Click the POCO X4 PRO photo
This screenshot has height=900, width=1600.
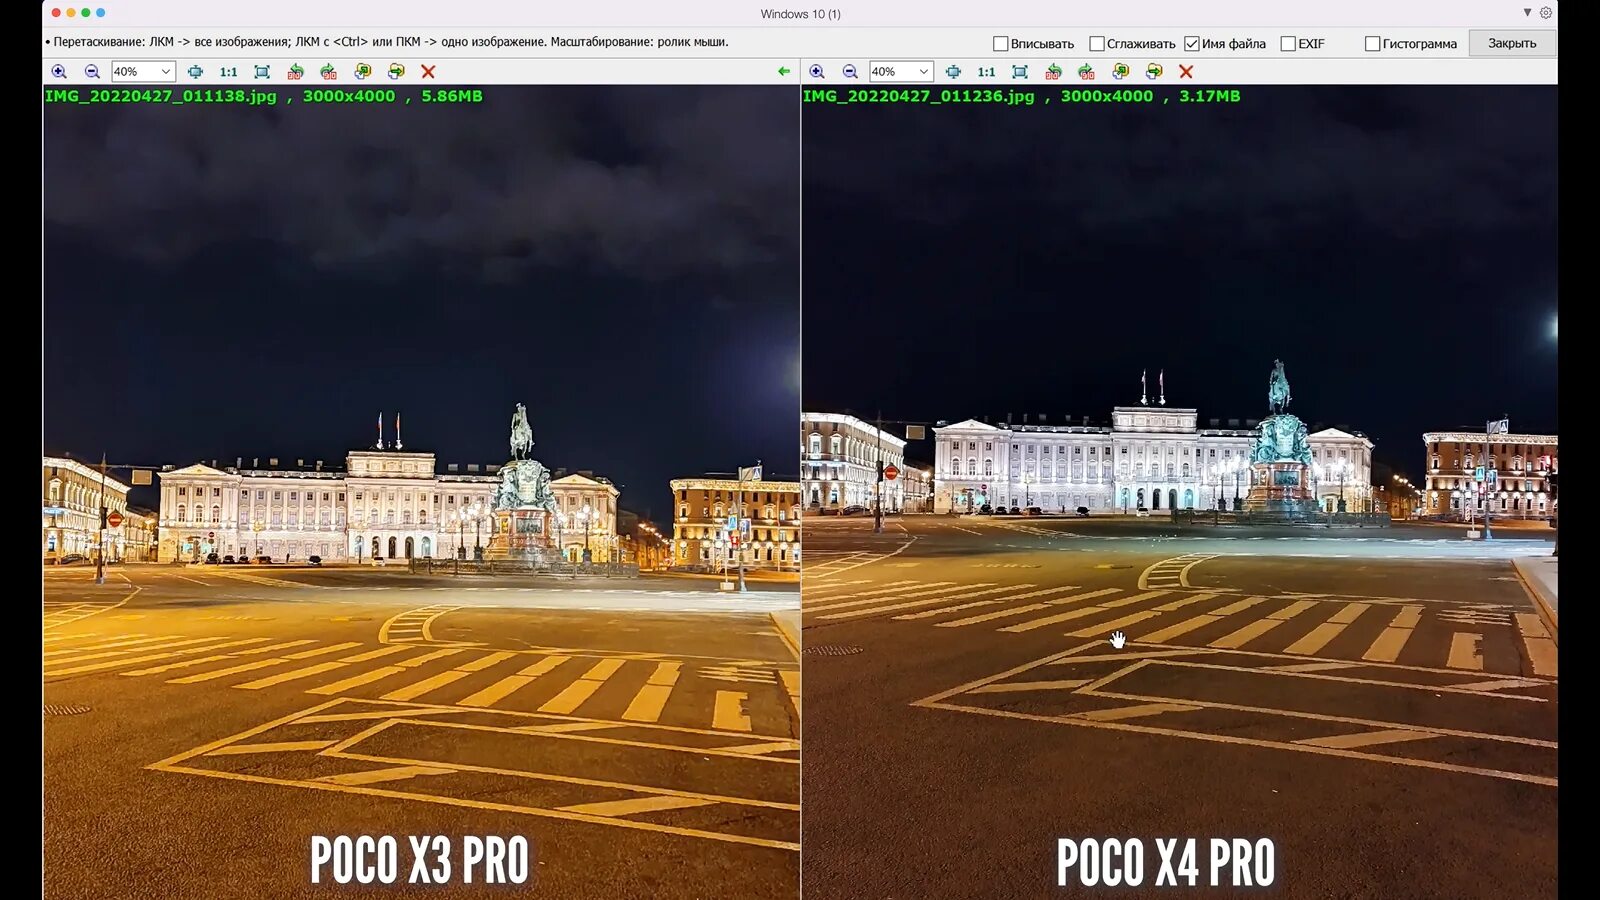coord(1180,492)
